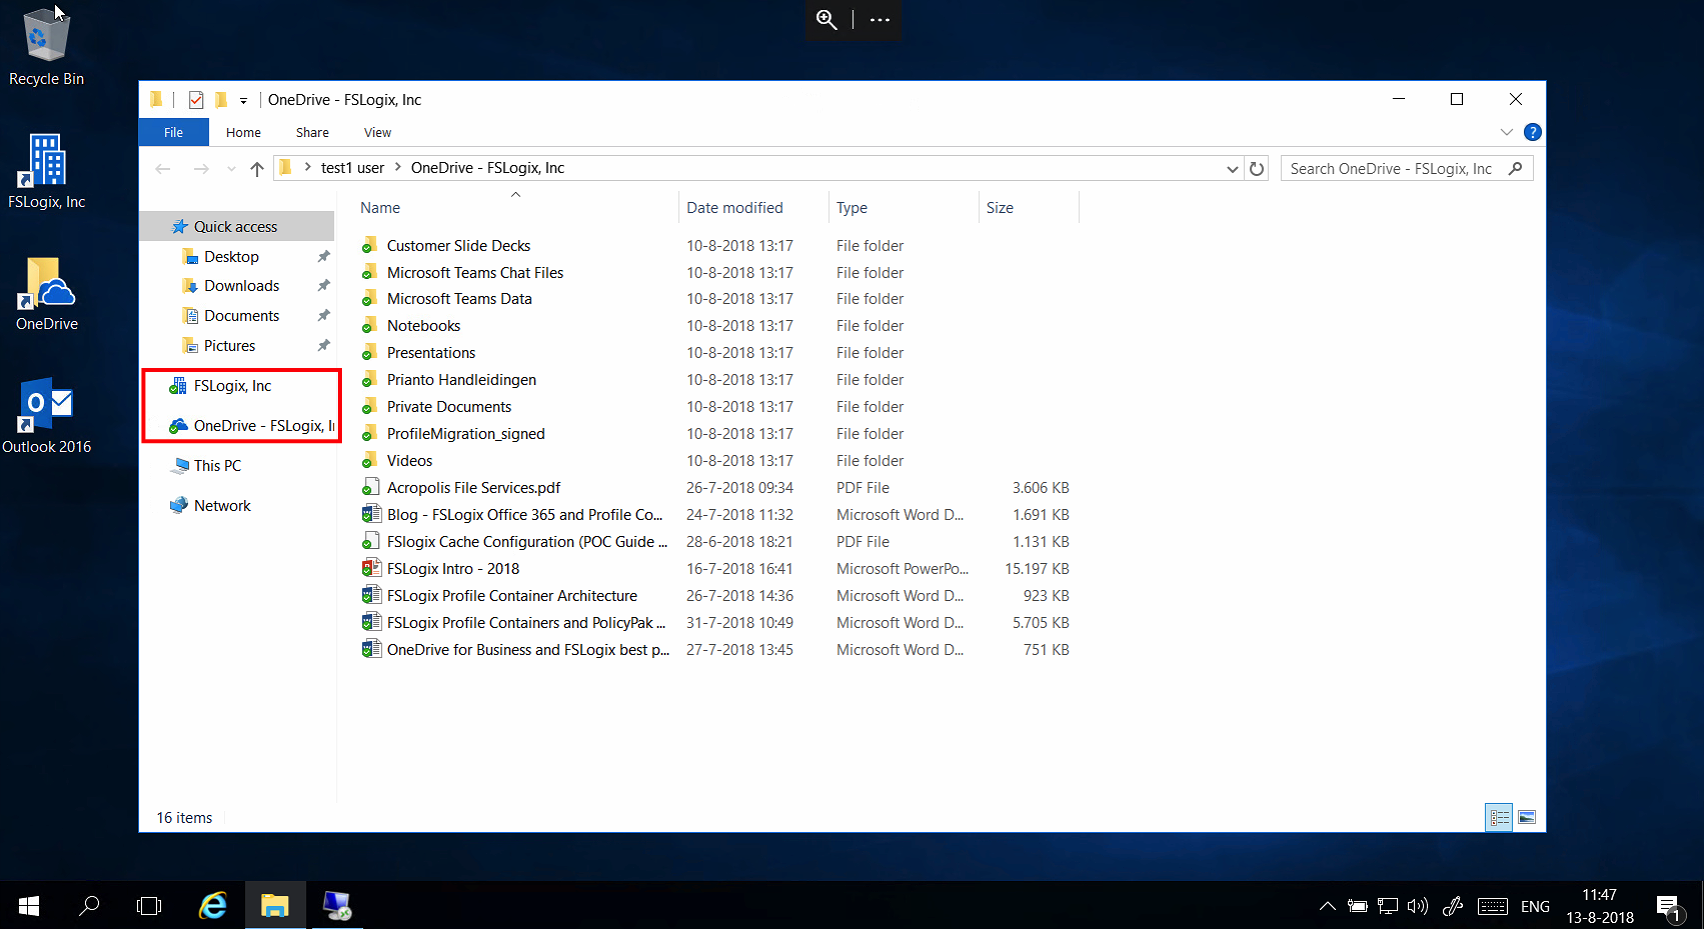Viewport: 1704px width, 929px height.
Task: Show hidden system tray icons
Action: [x=1327, y=907]
